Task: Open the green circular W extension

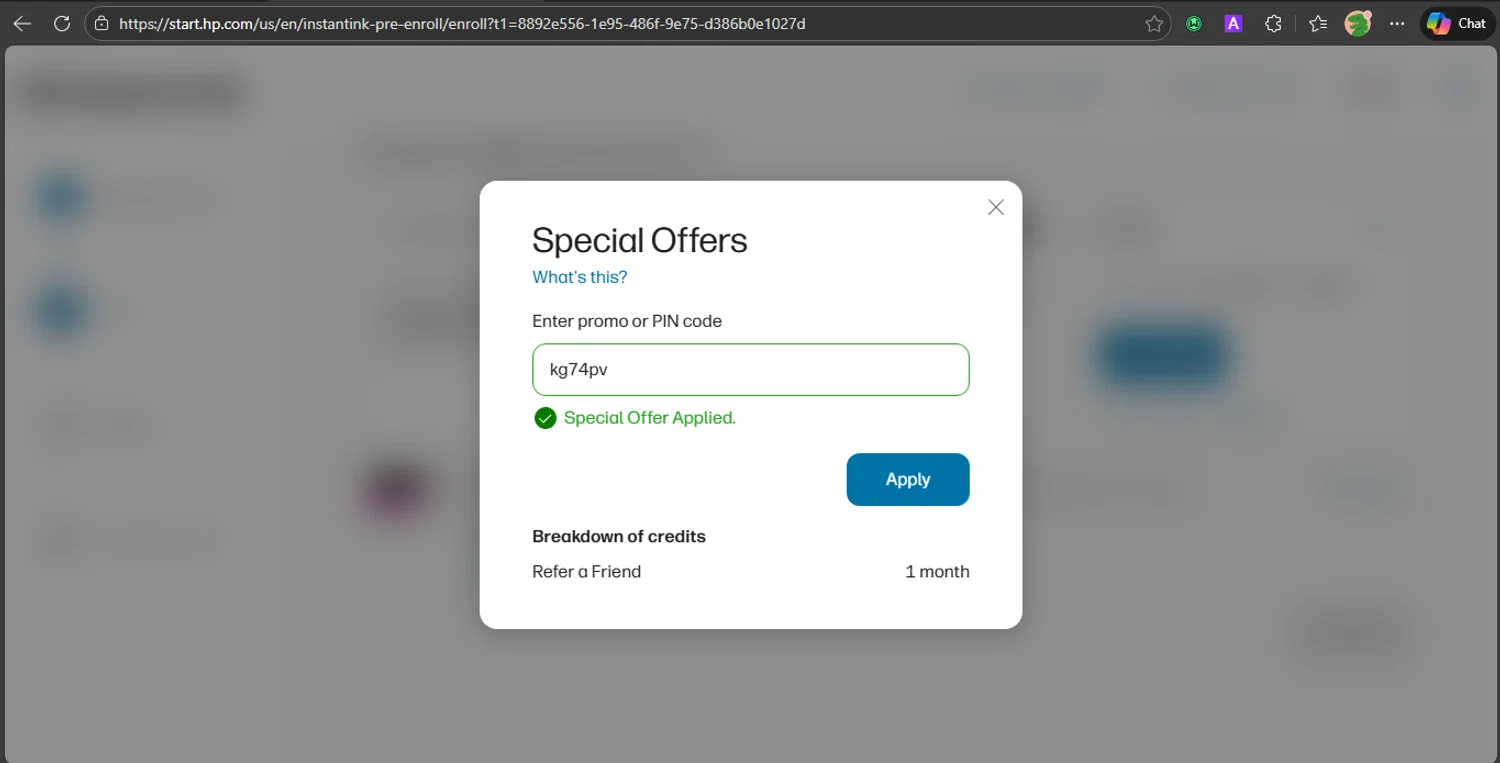Action: 1194,24
